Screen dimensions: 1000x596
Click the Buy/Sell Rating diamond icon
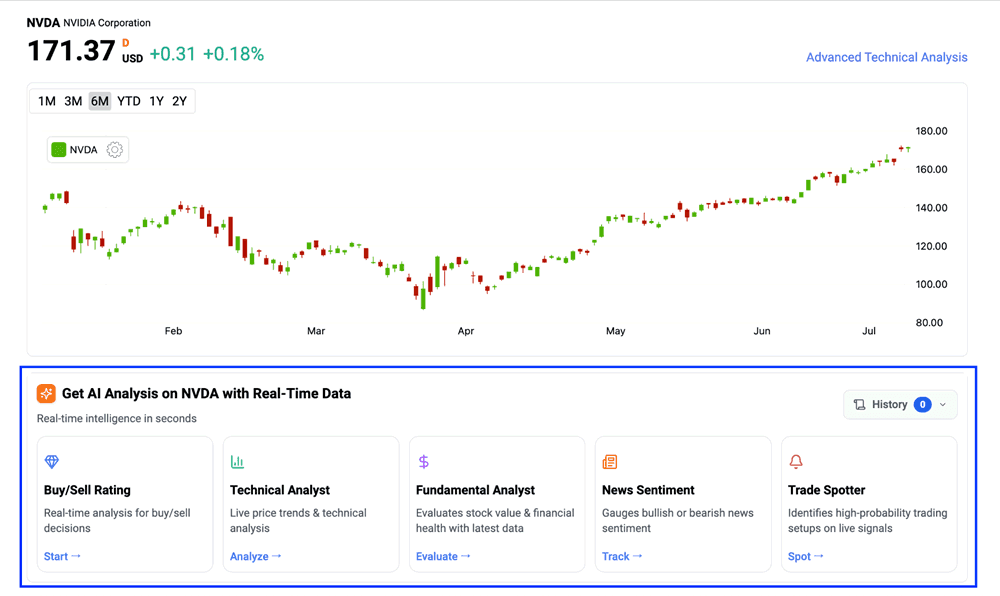pyautogui.click(x=52, y=462)
